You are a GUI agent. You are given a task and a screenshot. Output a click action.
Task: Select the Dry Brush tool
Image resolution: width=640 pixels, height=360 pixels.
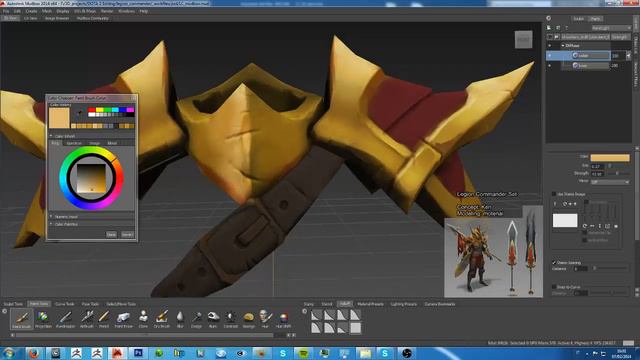pyautogui.click(x=162, y=318)
